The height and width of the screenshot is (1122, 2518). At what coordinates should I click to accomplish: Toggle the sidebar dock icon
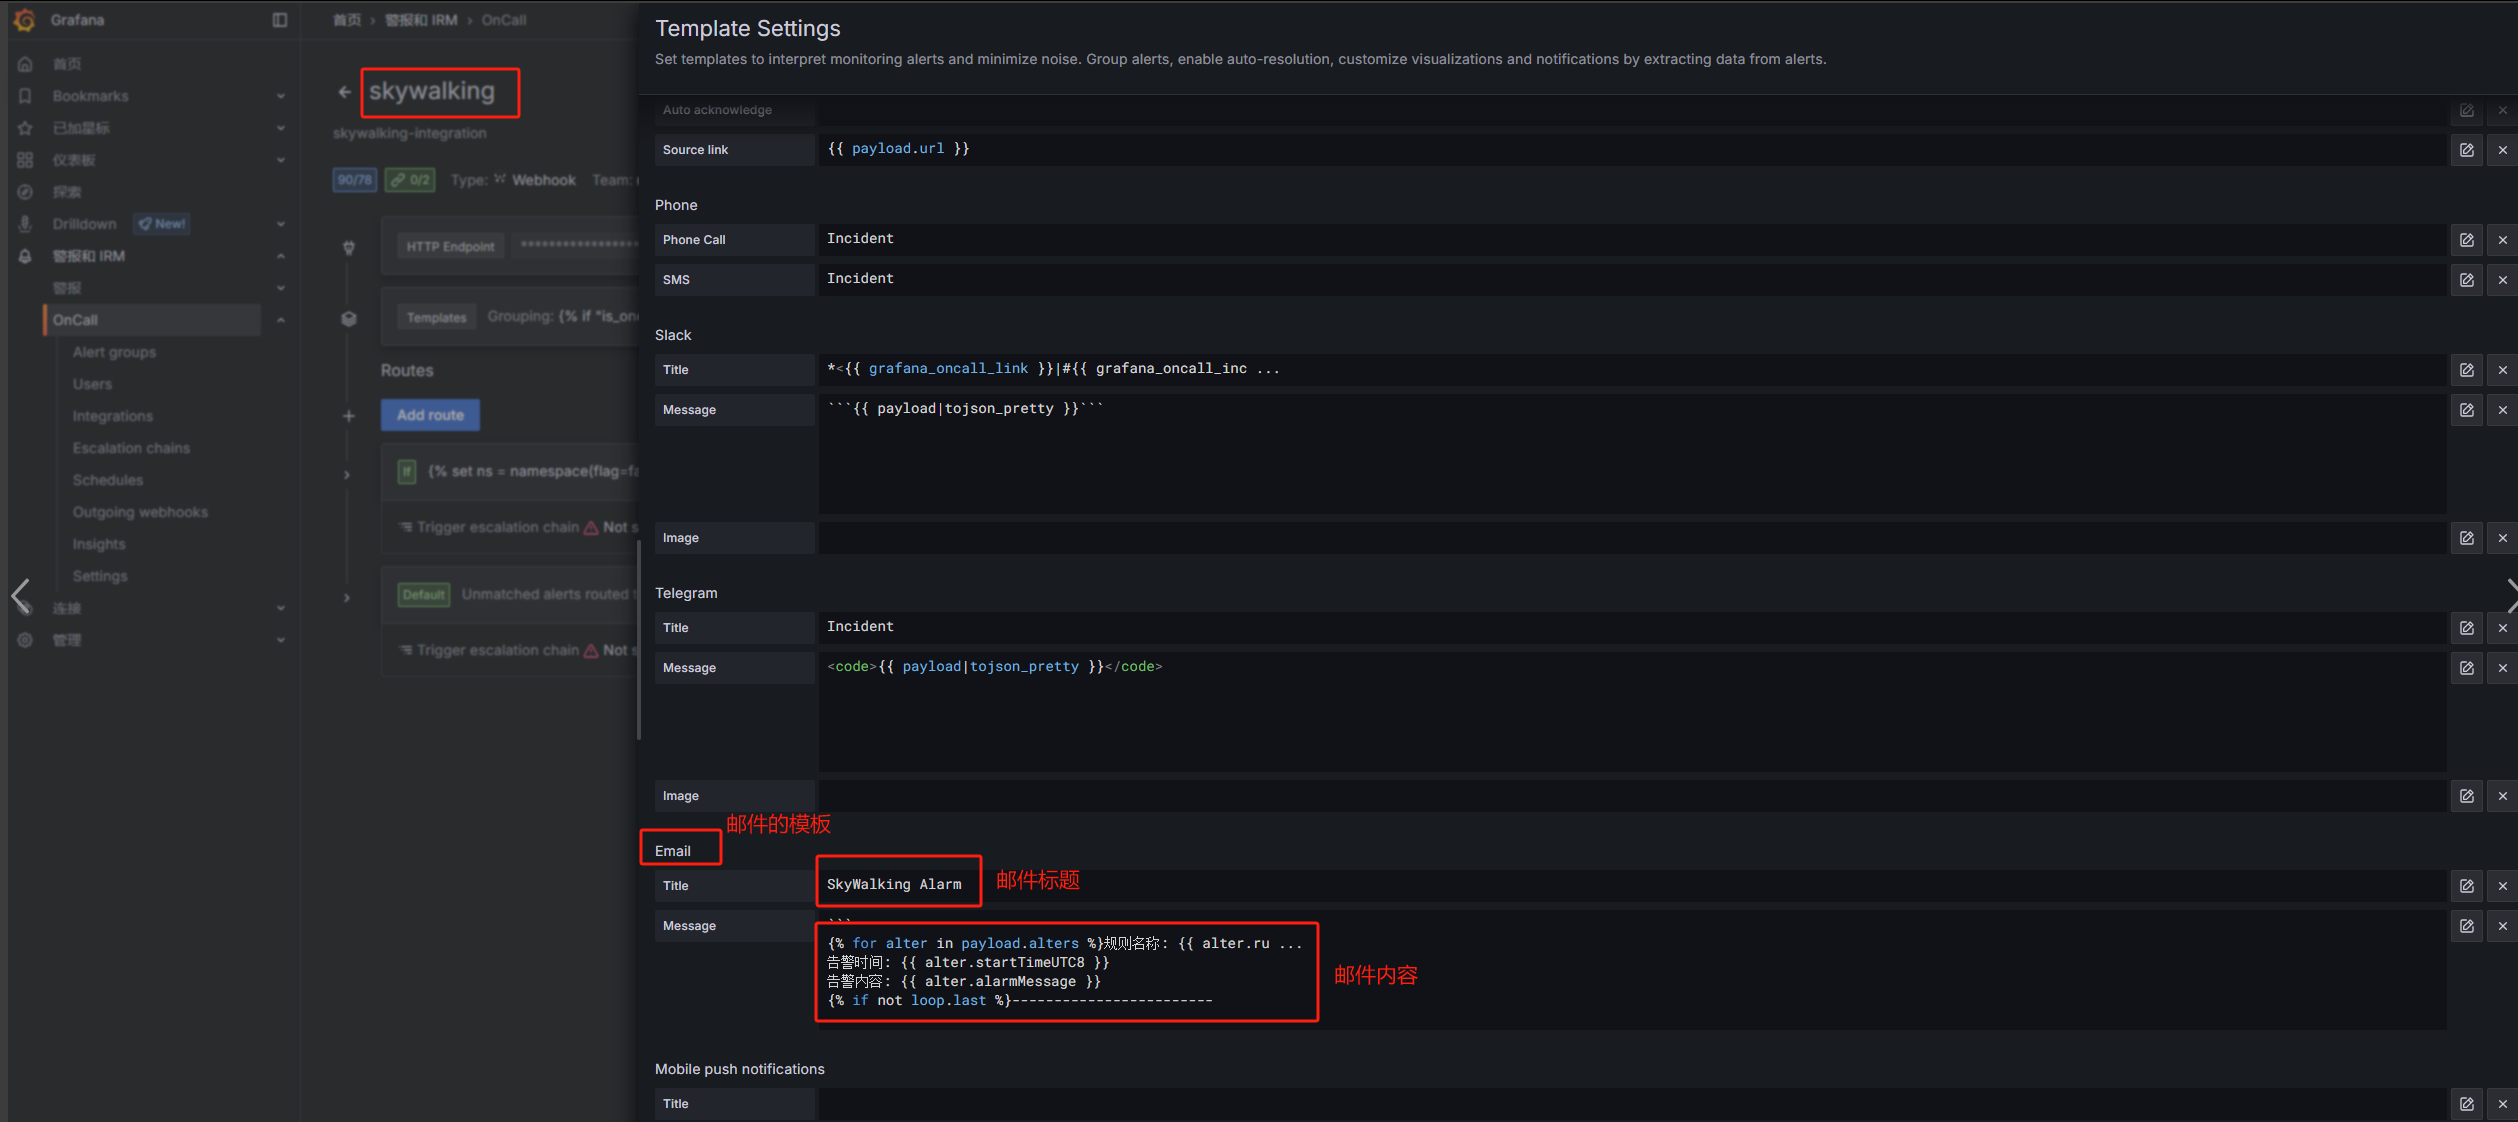(280, 20)
